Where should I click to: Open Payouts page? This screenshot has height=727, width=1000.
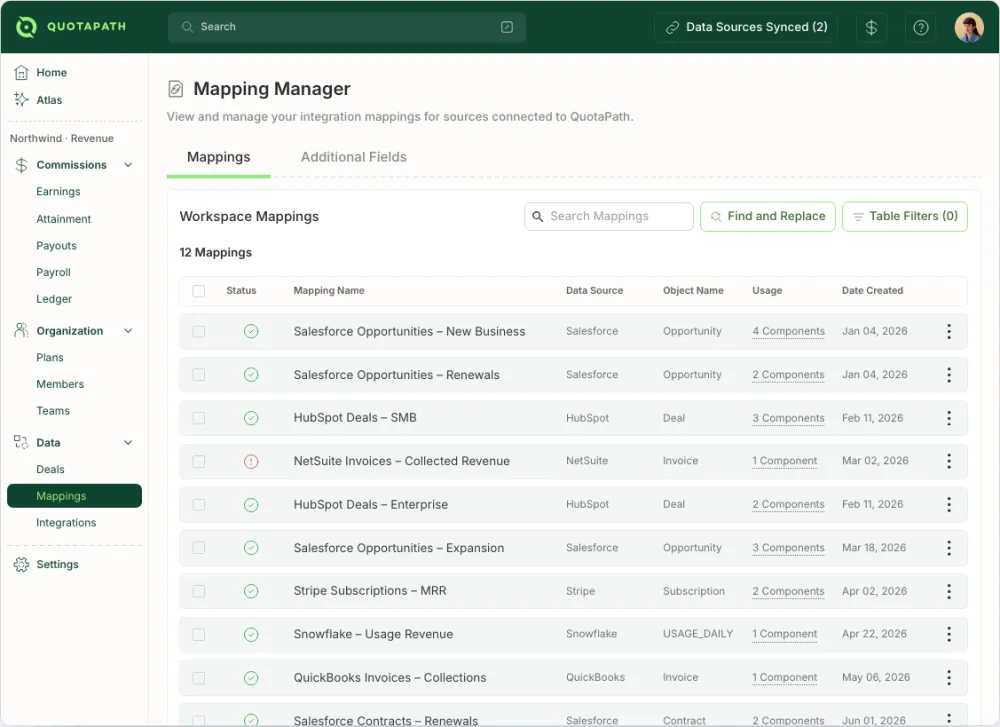[x=56, y=246]
